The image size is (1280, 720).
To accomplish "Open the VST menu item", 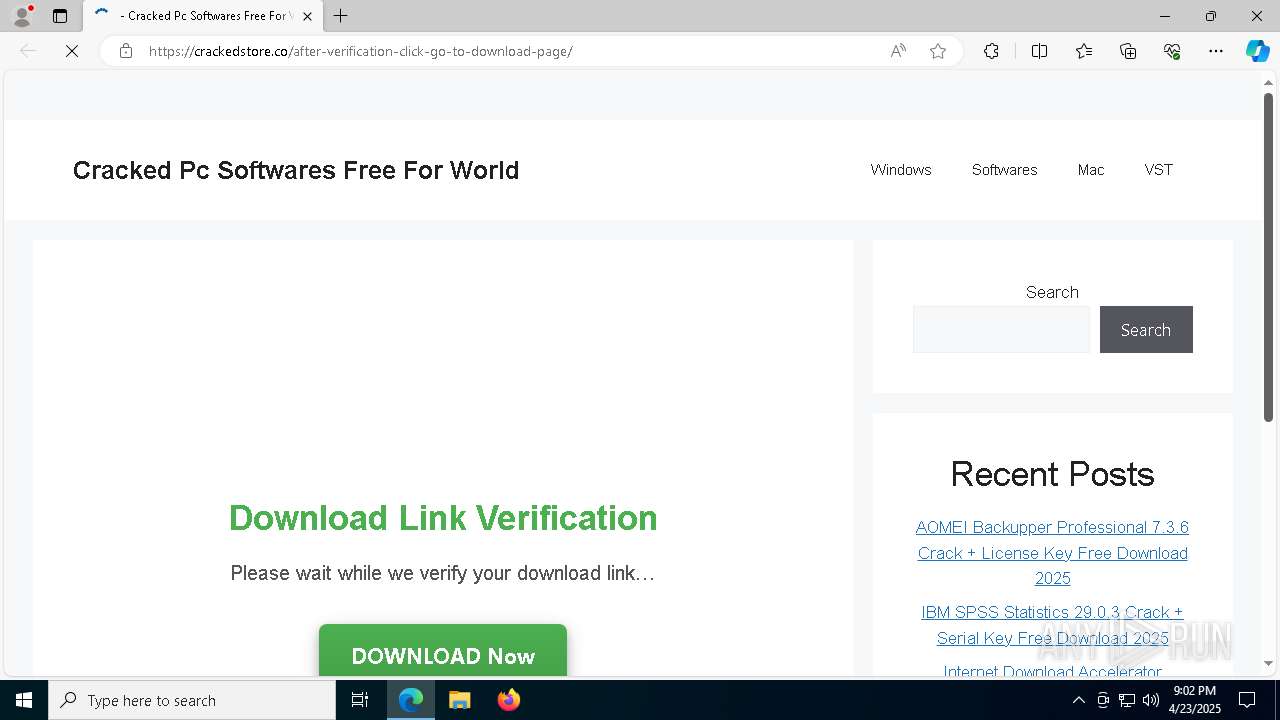I will 1158,170.
